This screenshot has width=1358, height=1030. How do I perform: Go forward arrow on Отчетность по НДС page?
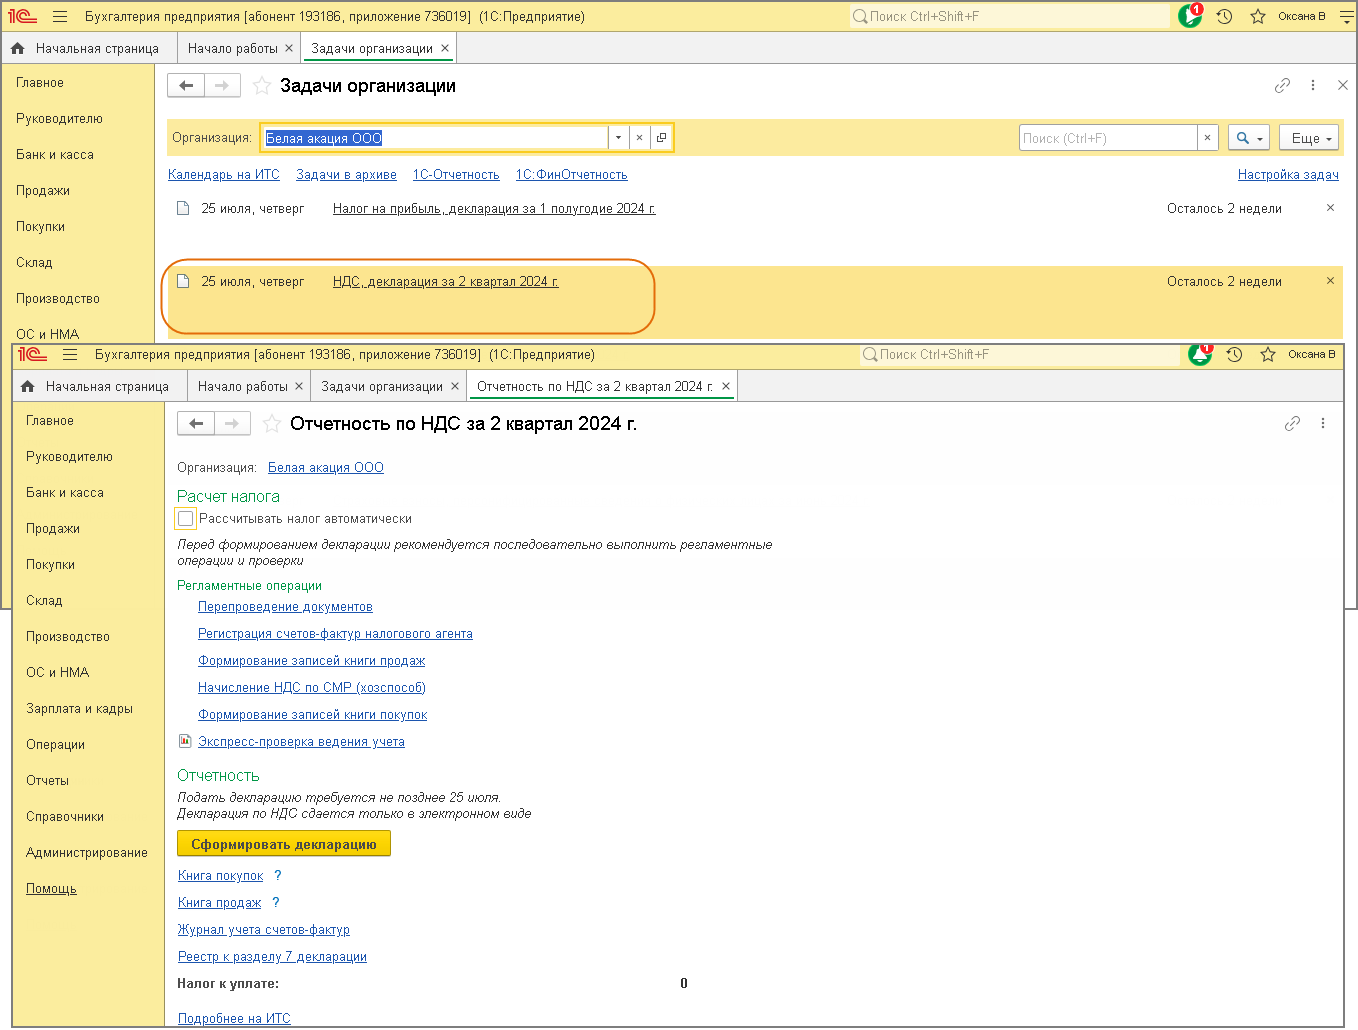coord(232,424)
